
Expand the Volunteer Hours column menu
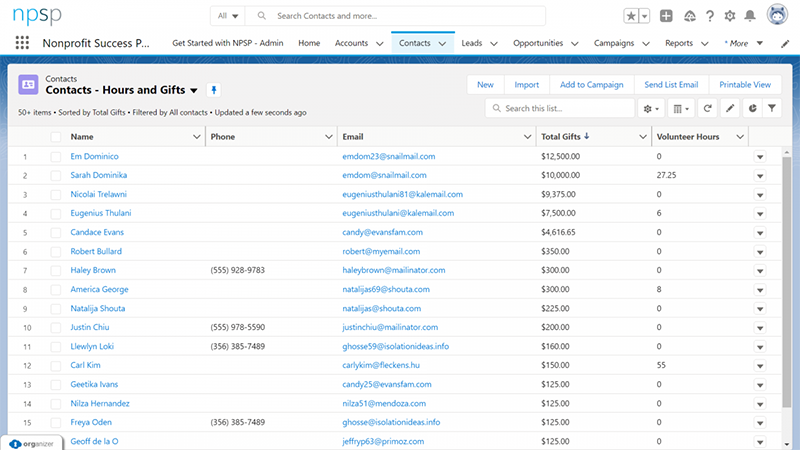coord(740,137)
